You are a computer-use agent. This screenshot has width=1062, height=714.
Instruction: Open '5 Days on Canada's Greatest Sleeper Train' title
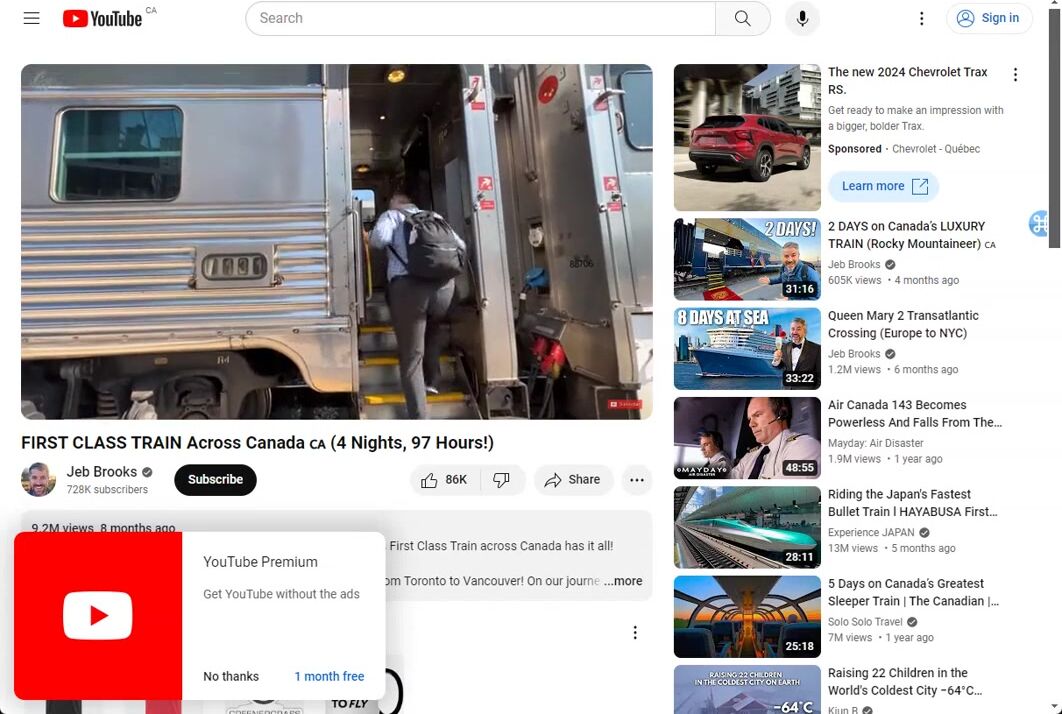[x=913, y=593]
